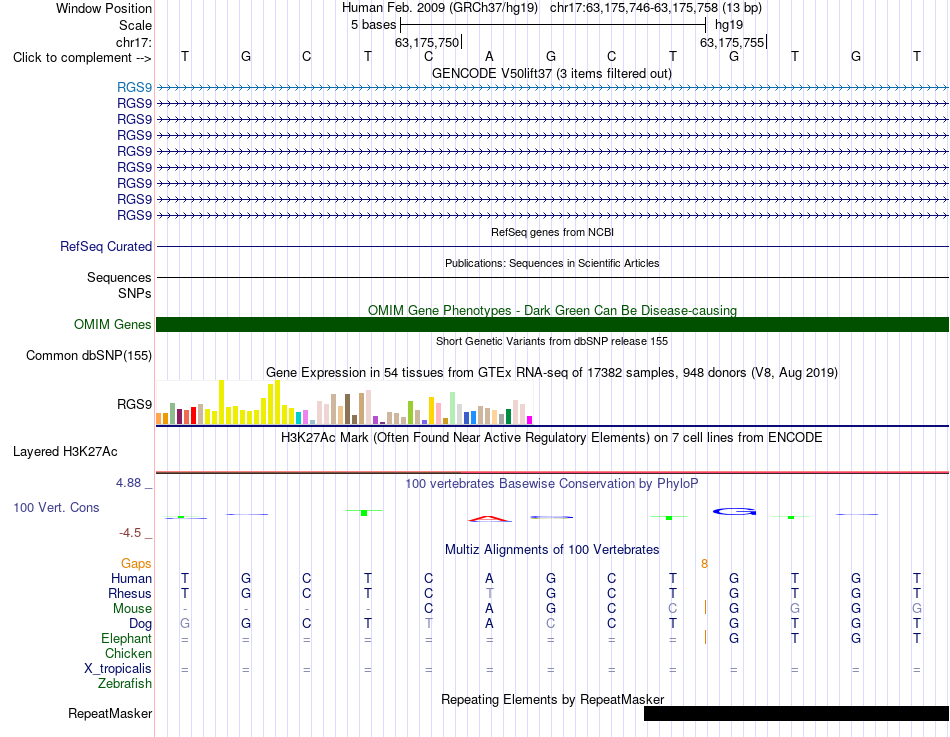Click the orange gap count 8
The height and width of the screenshot is (737, 950).
coord(704,564)
